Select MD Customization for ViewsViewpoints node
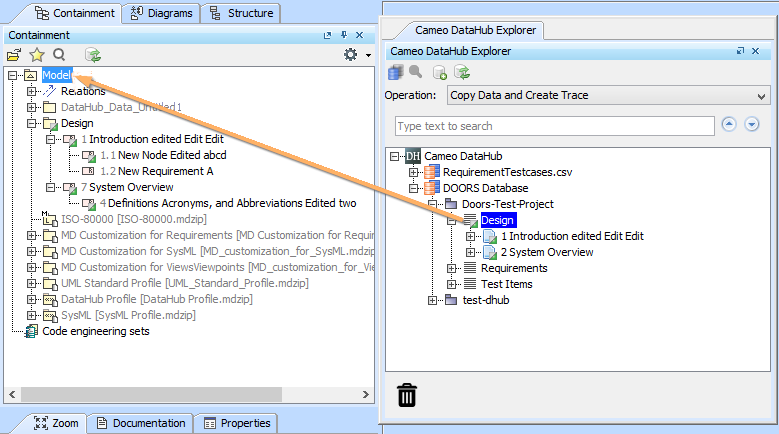 tap(218, 267)
